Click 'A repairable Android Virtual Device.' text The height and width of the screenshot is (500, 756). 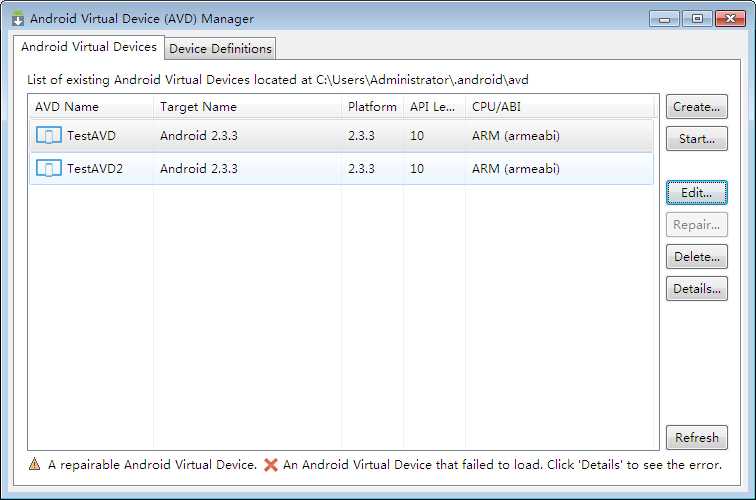(x=152, y=465)
